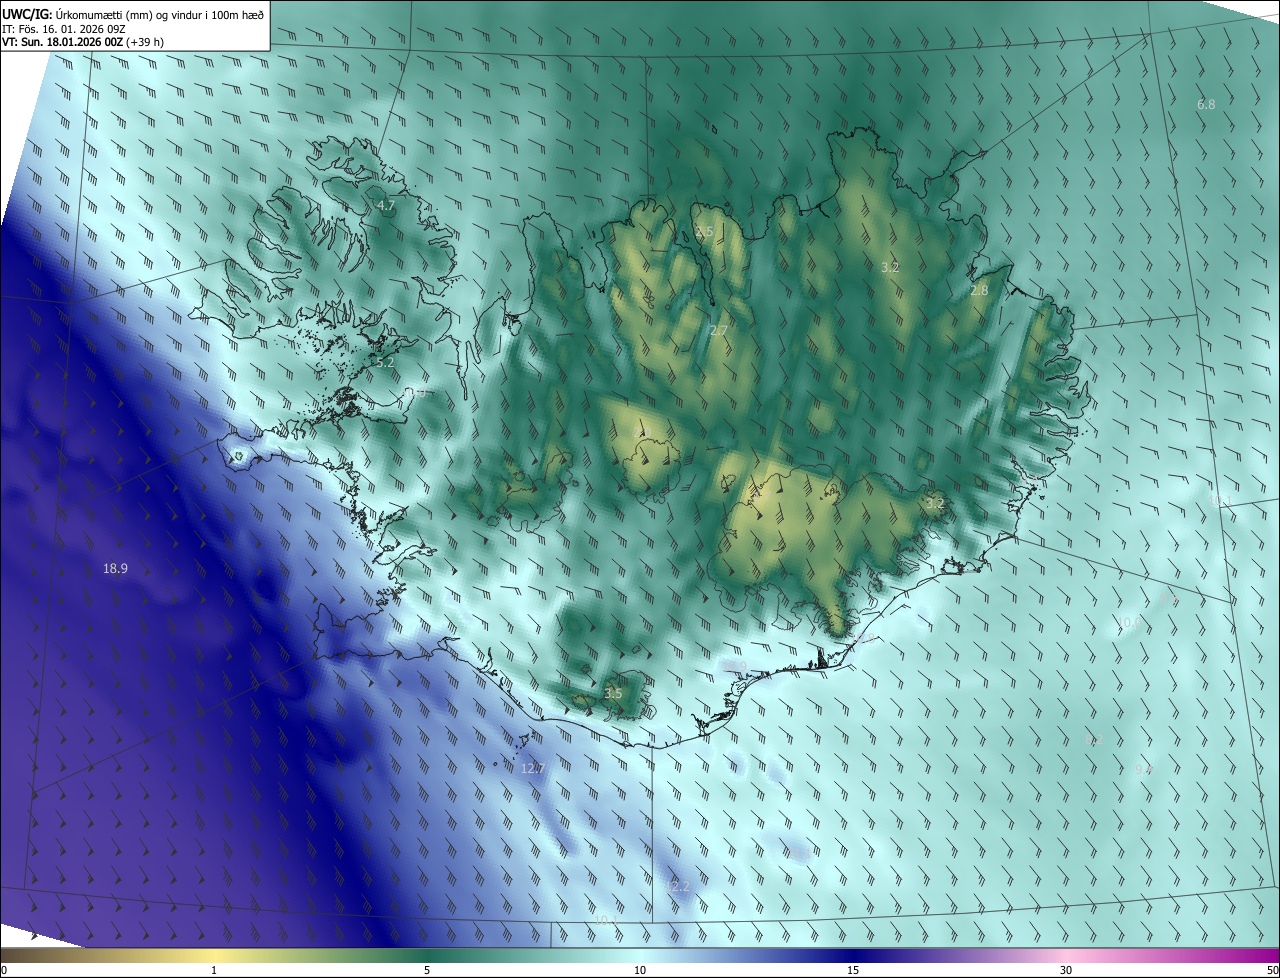1280x978 pixels.
Task: Click the "6.8" precipitation value
Action: tap(1206, 105)
